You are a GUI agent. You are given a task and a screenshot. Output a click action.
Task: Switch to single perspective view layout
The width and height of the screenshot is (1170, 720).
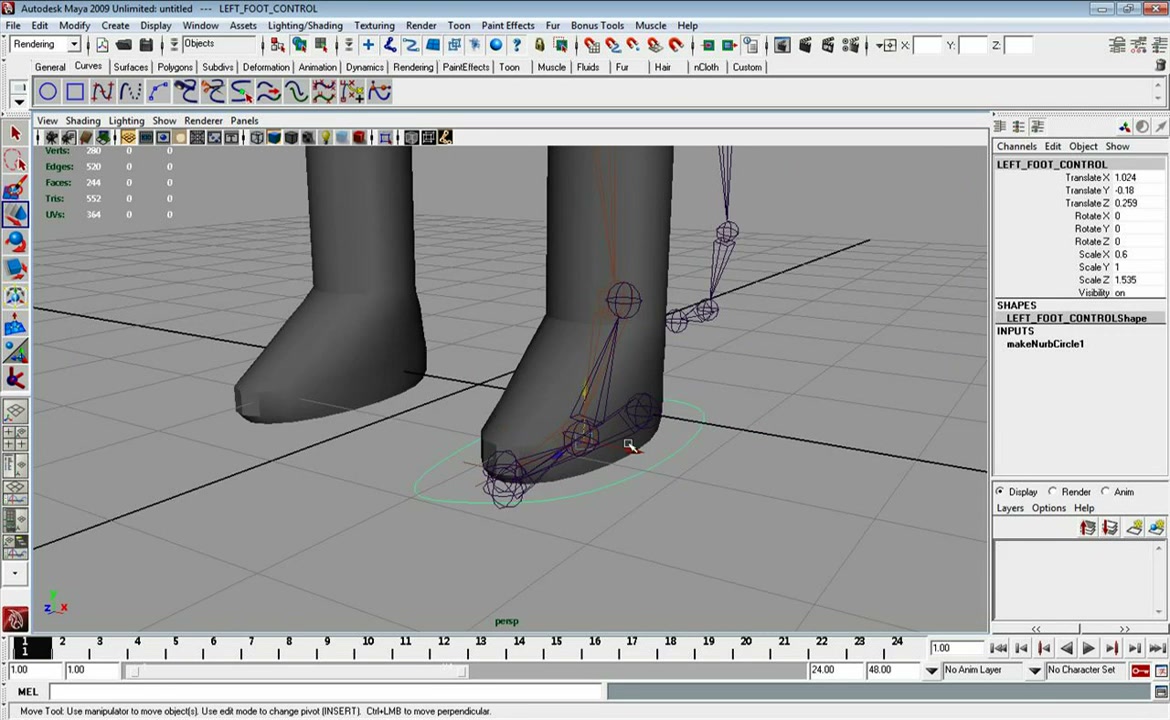(x=16, y=411)
